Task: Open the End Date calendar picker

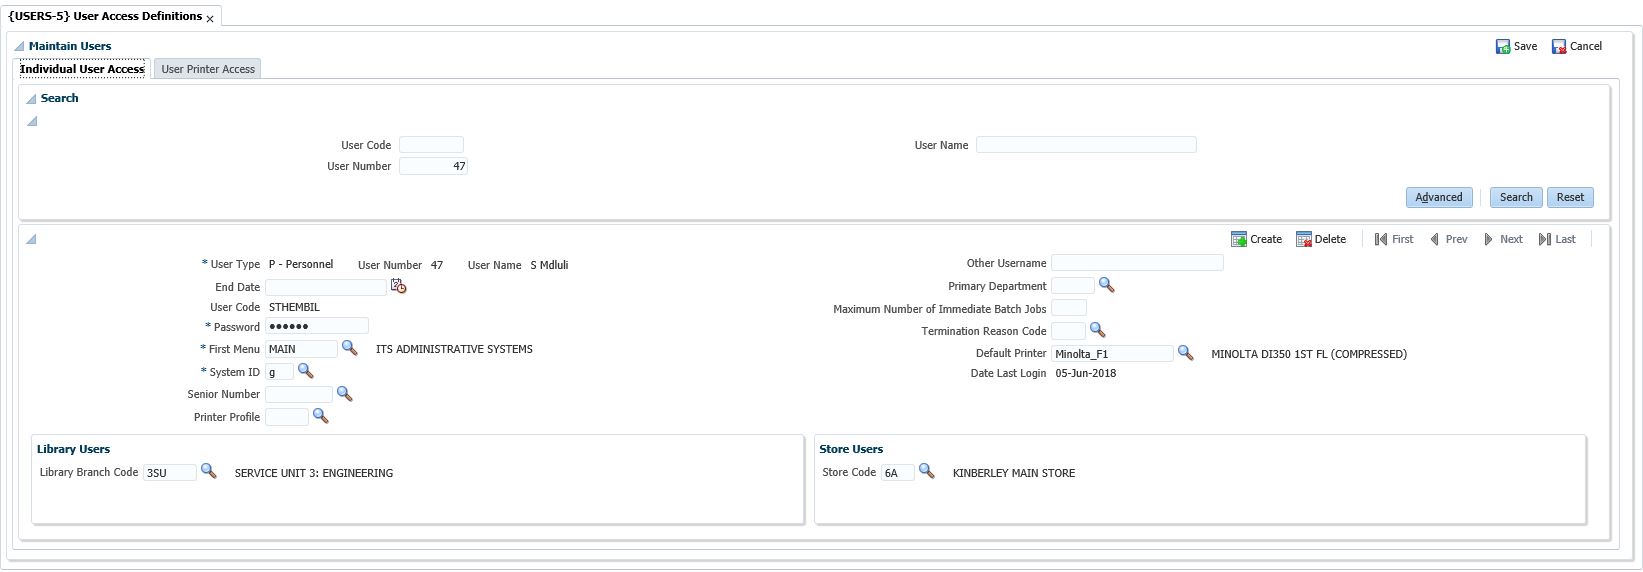Action: click(x=398, y=287)
